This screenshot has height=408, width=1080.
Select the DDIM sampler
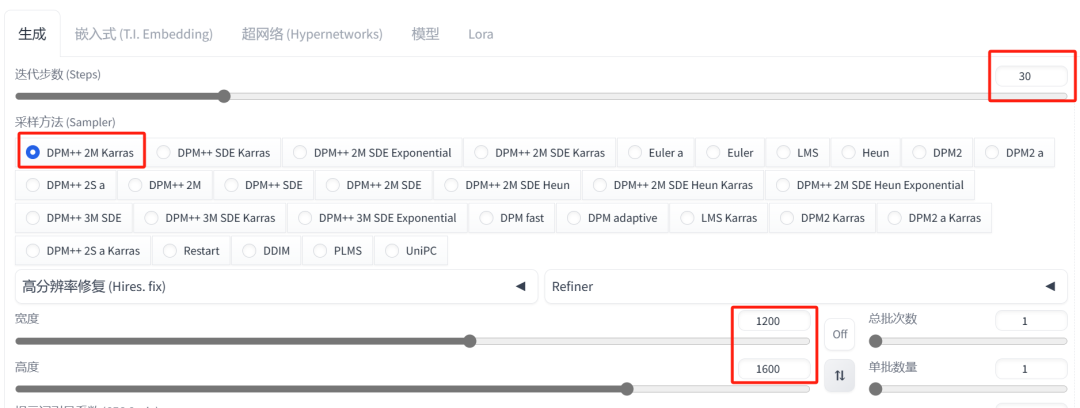pyautogui.click(x=266, y=251)
